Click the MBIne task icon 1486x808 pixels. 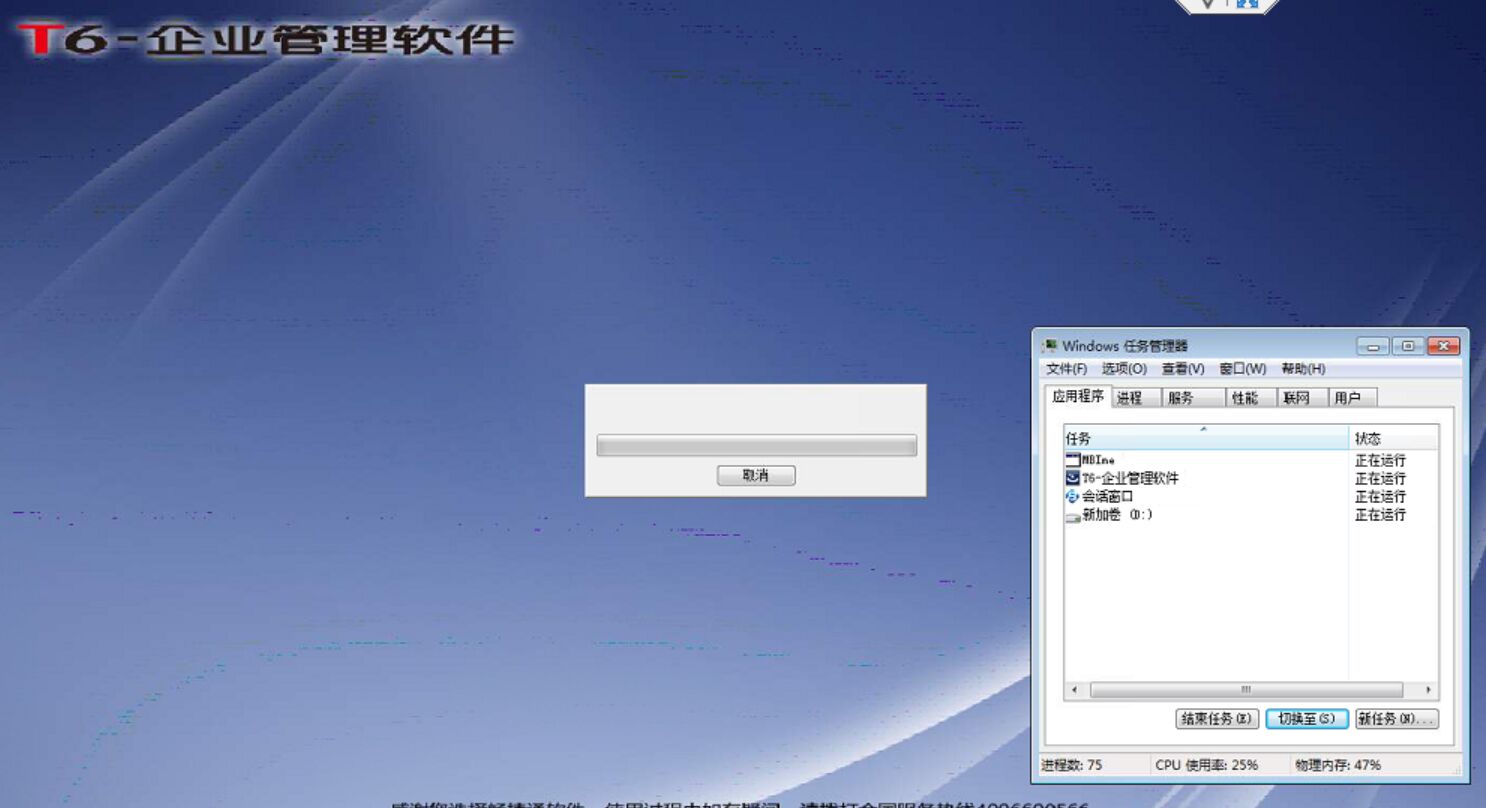[x=1073, y=460]
